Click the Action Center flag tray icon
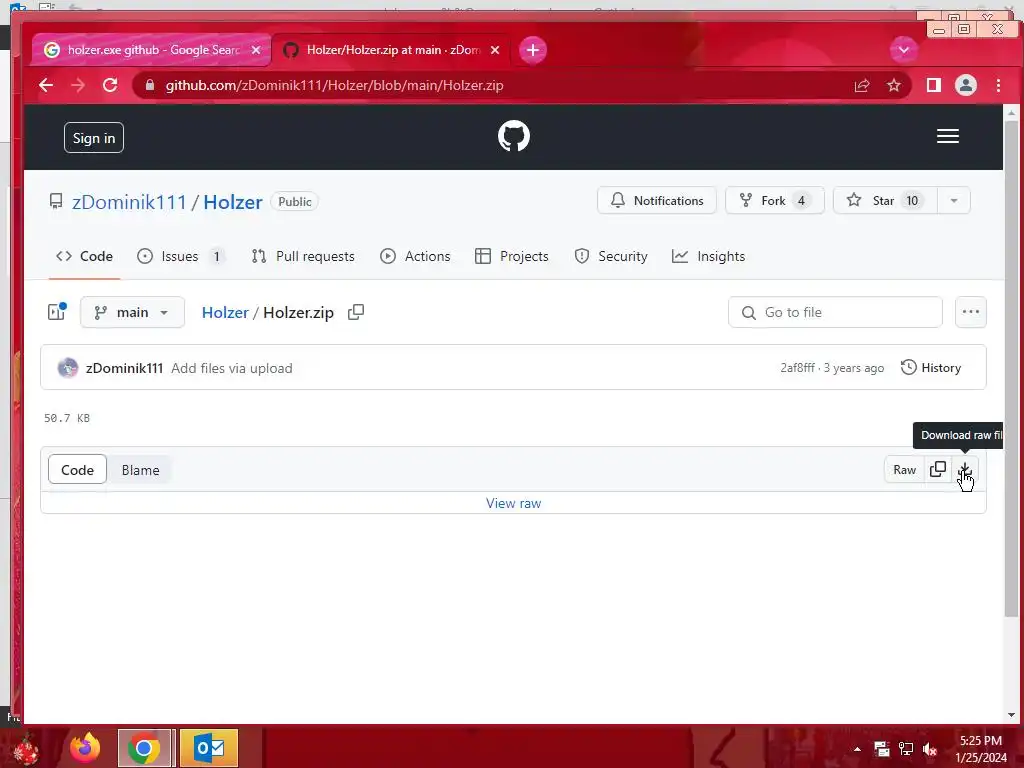 tap(882, 749)
